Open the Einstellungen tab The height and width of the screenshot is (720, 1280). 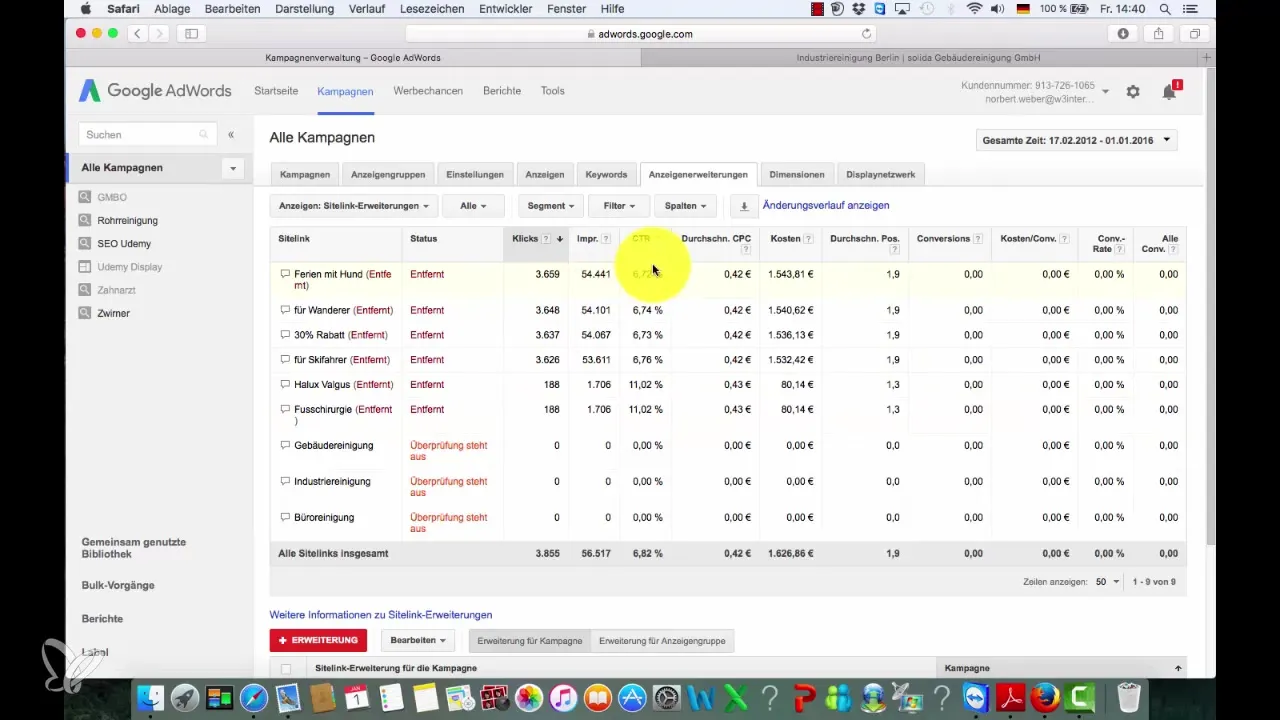475,174
